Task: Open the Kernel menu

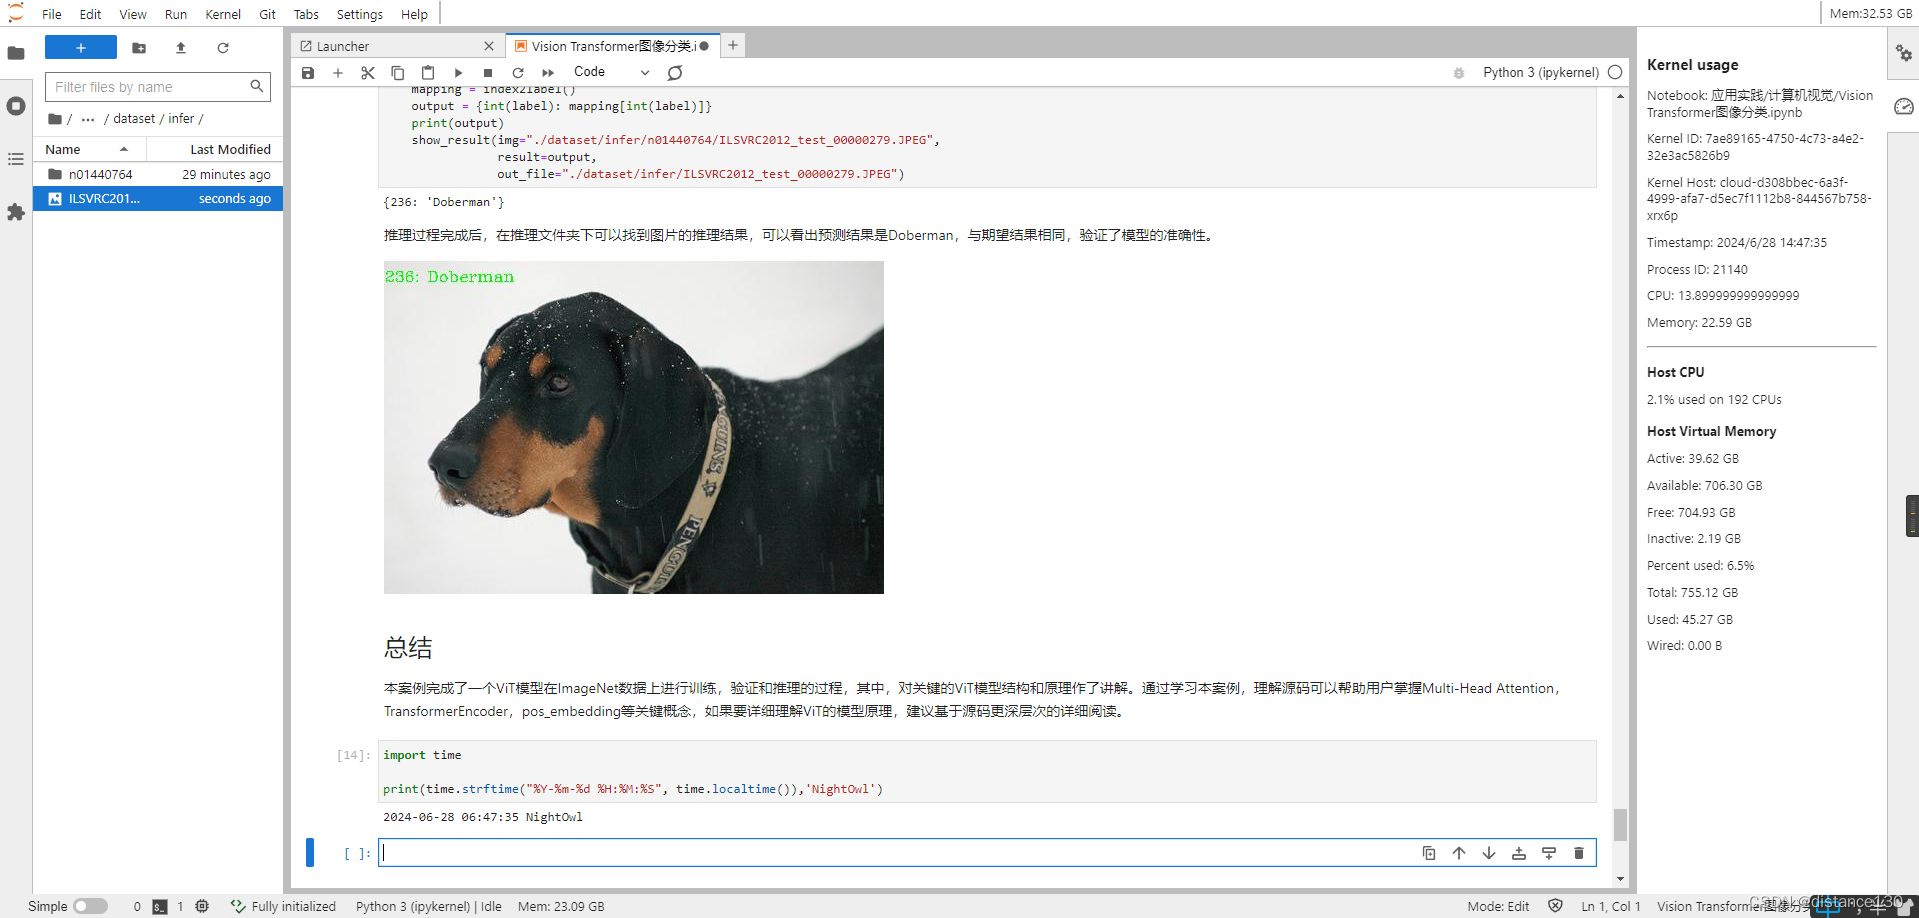Action: (223, 14)
